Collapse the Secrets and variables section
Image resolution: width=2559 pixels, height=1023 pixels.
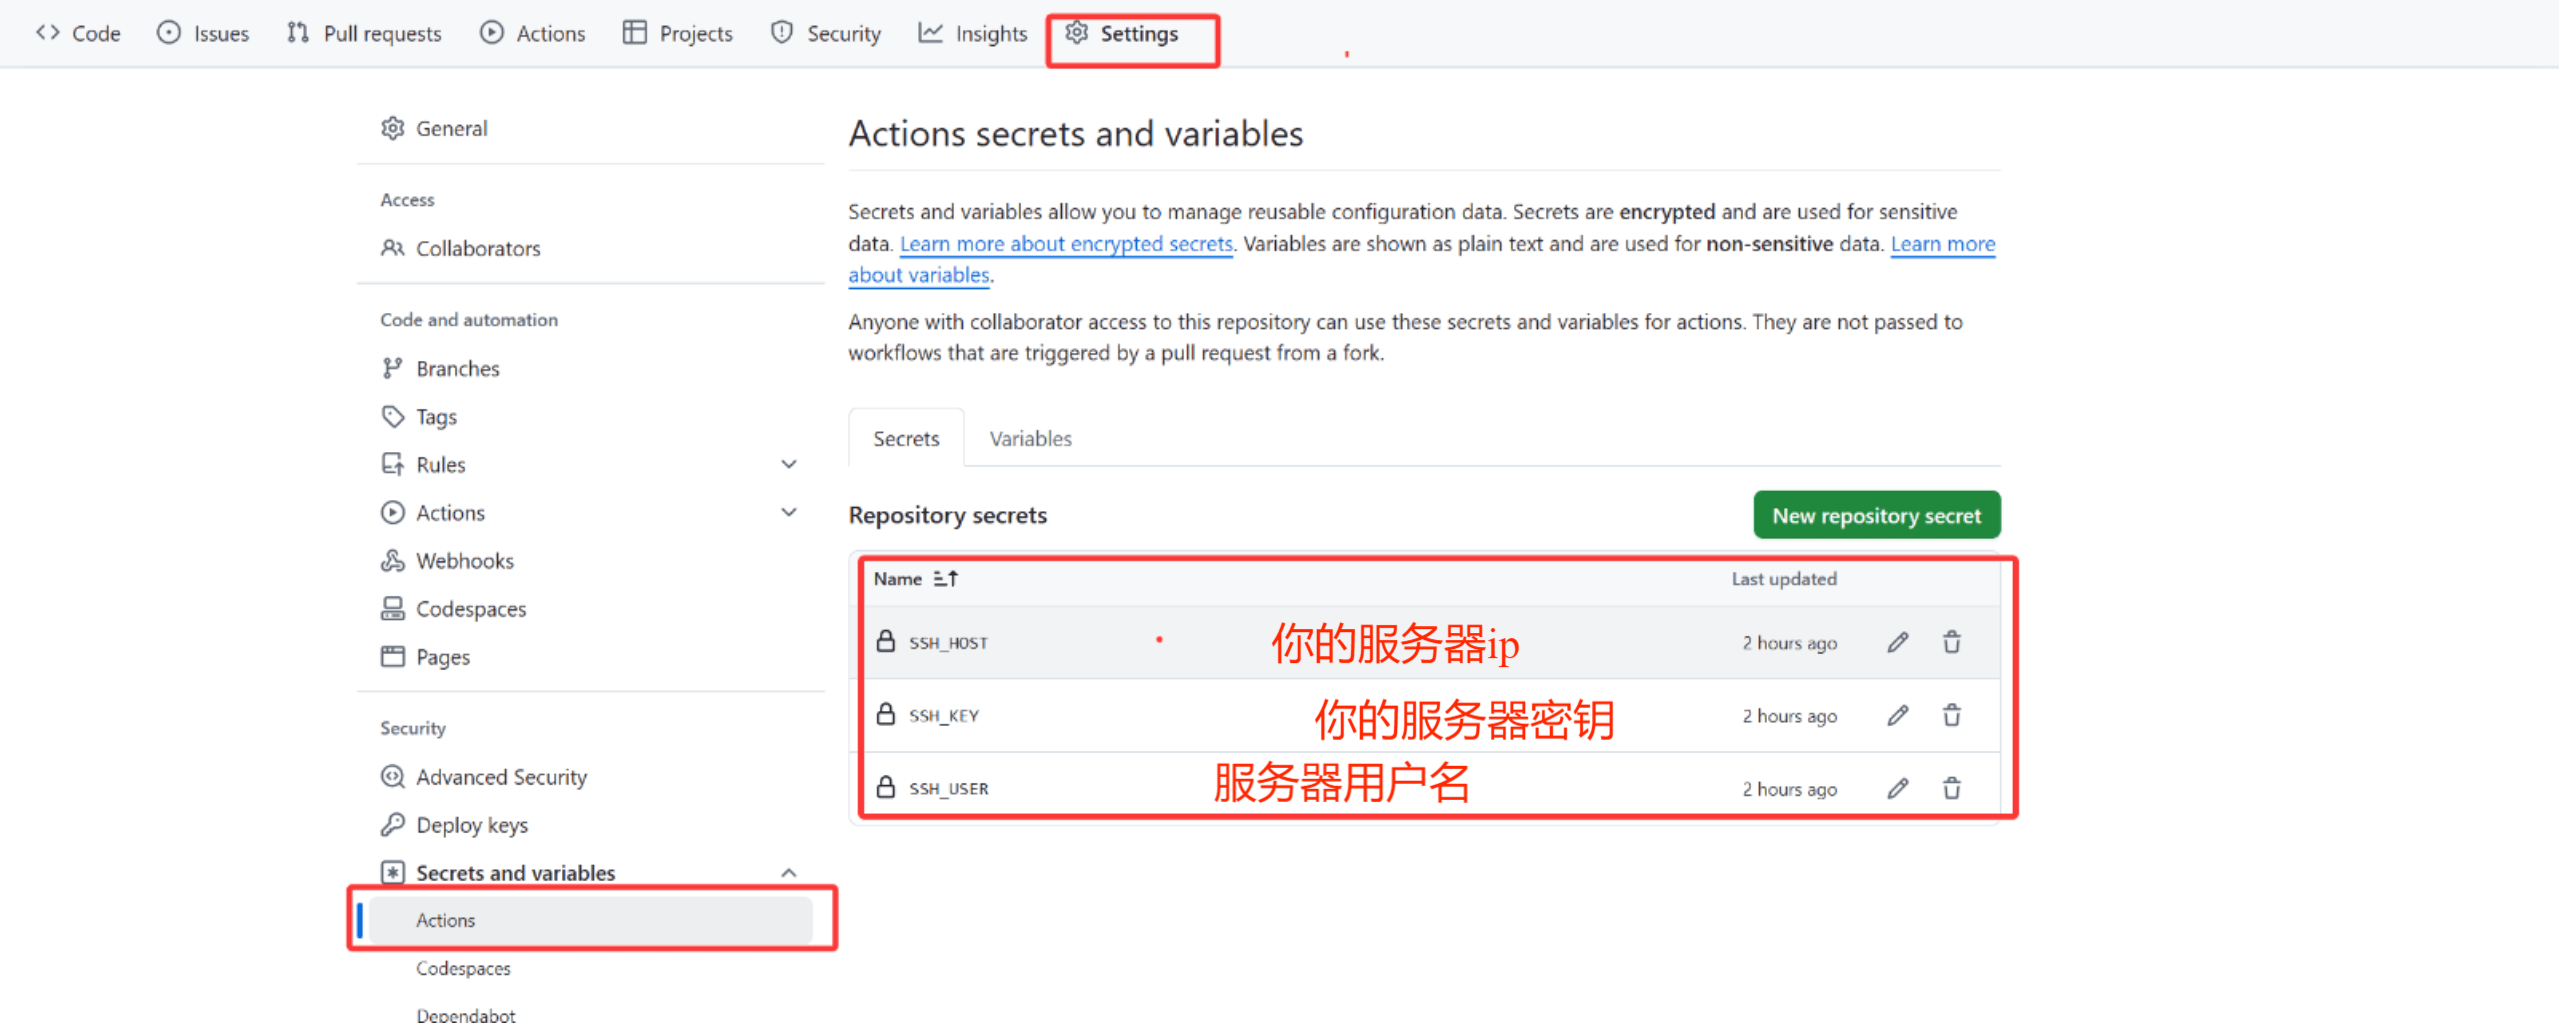[789, 871]
